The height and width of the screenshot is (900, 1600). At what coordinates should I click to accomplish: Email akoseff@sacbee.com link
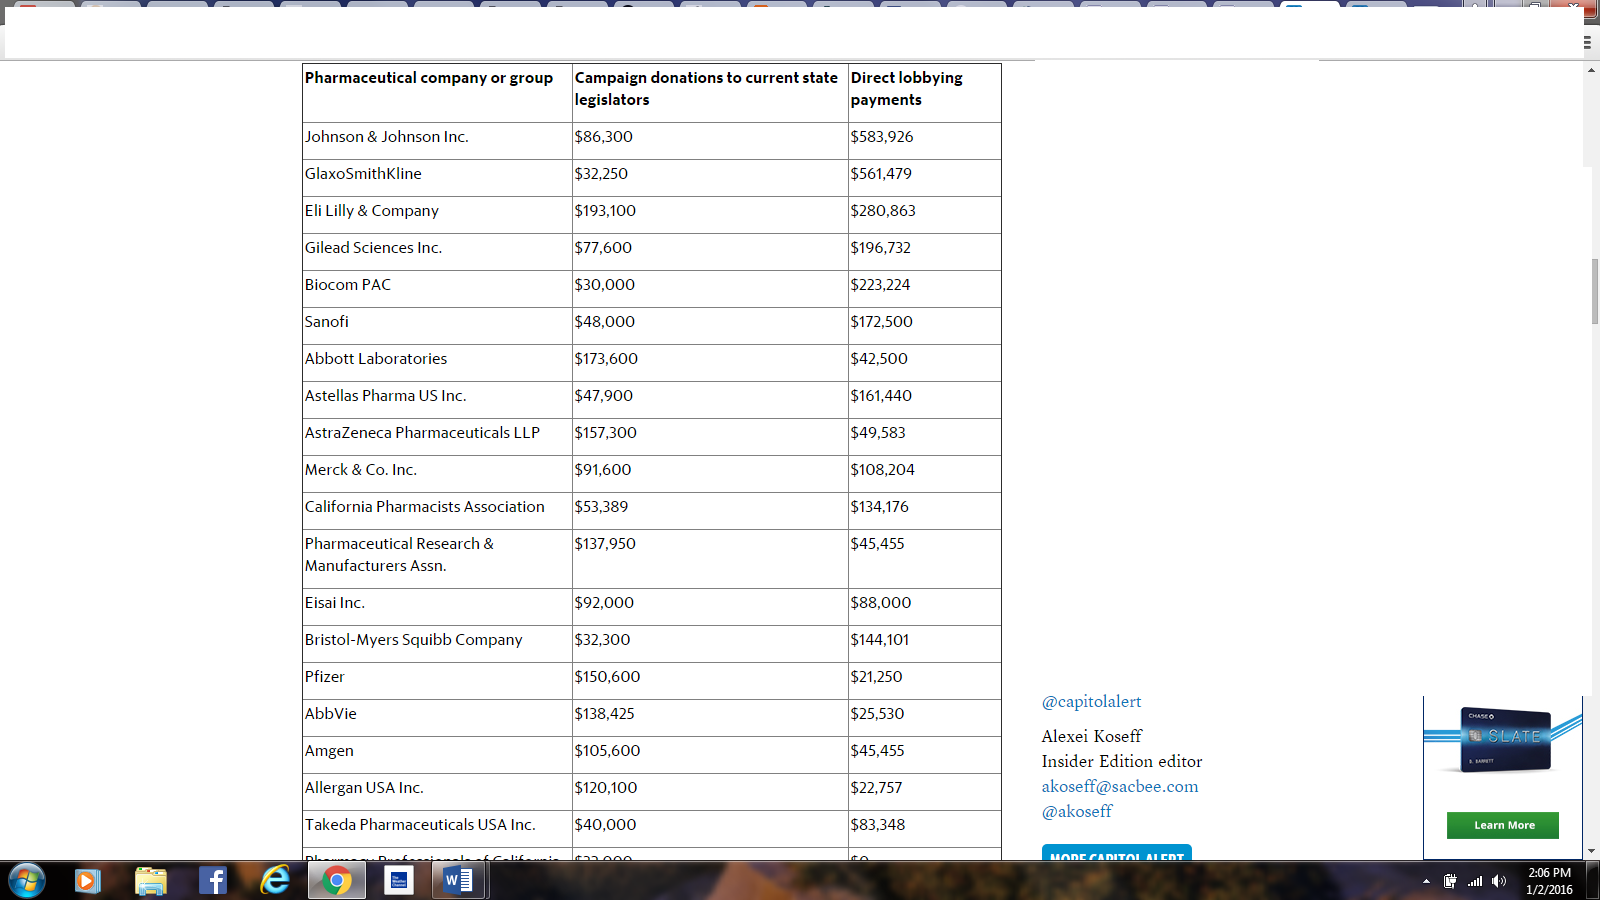point(1120,787)
